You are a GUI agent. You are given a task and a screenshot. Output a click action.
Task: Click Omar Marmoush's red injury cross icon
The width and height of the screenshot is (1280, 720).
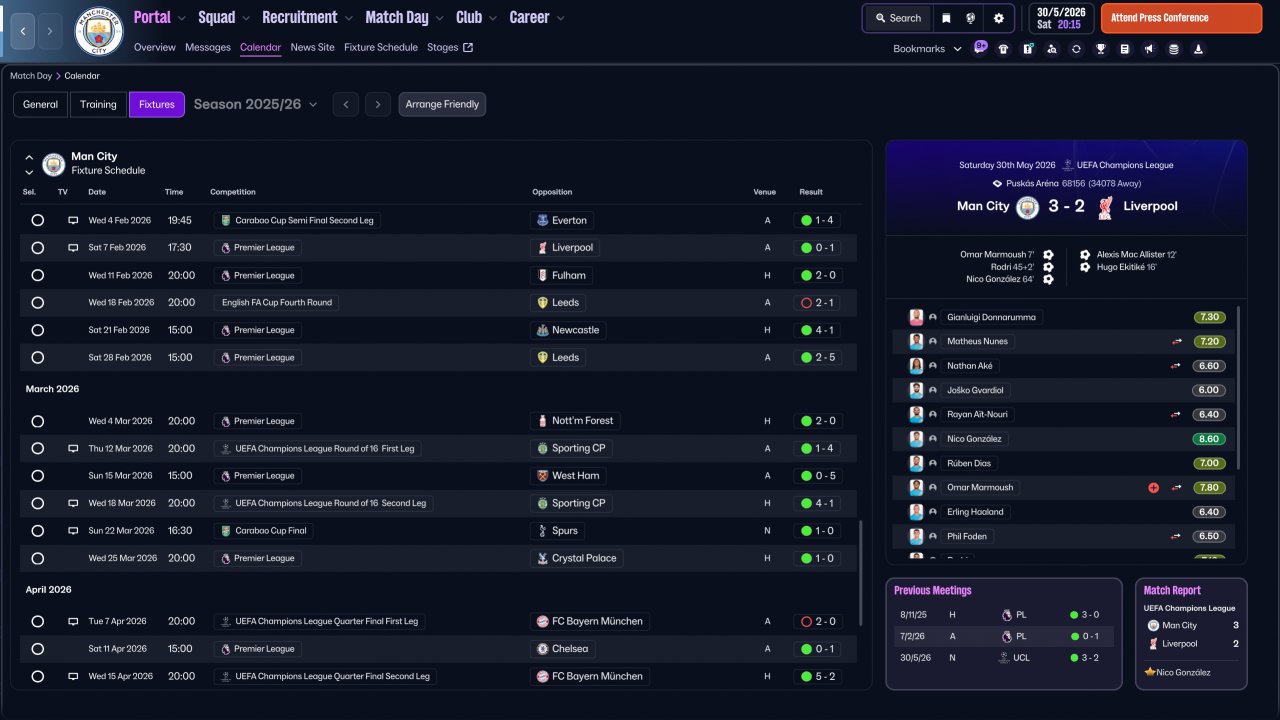point(1153,488)
